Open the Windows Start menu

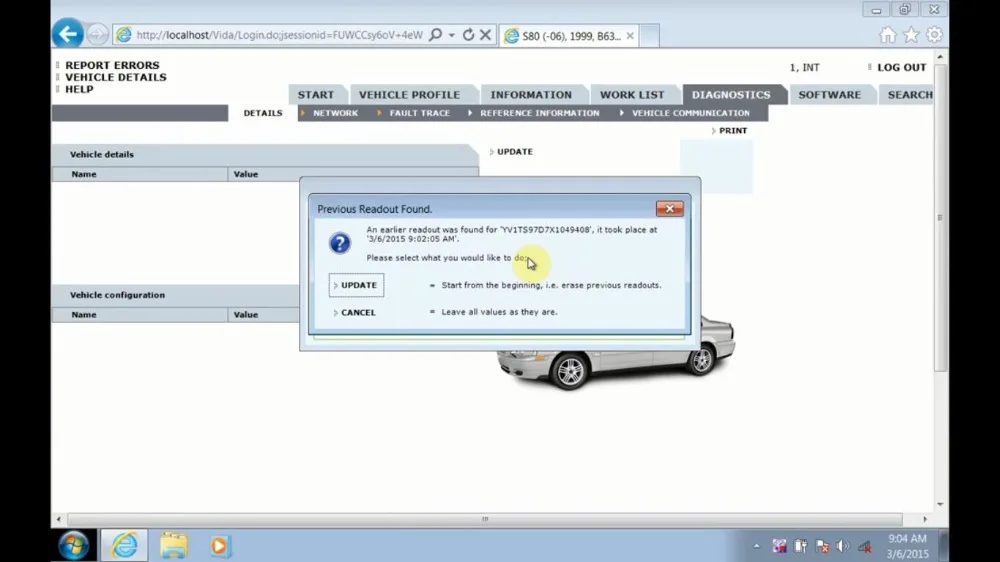74,546
